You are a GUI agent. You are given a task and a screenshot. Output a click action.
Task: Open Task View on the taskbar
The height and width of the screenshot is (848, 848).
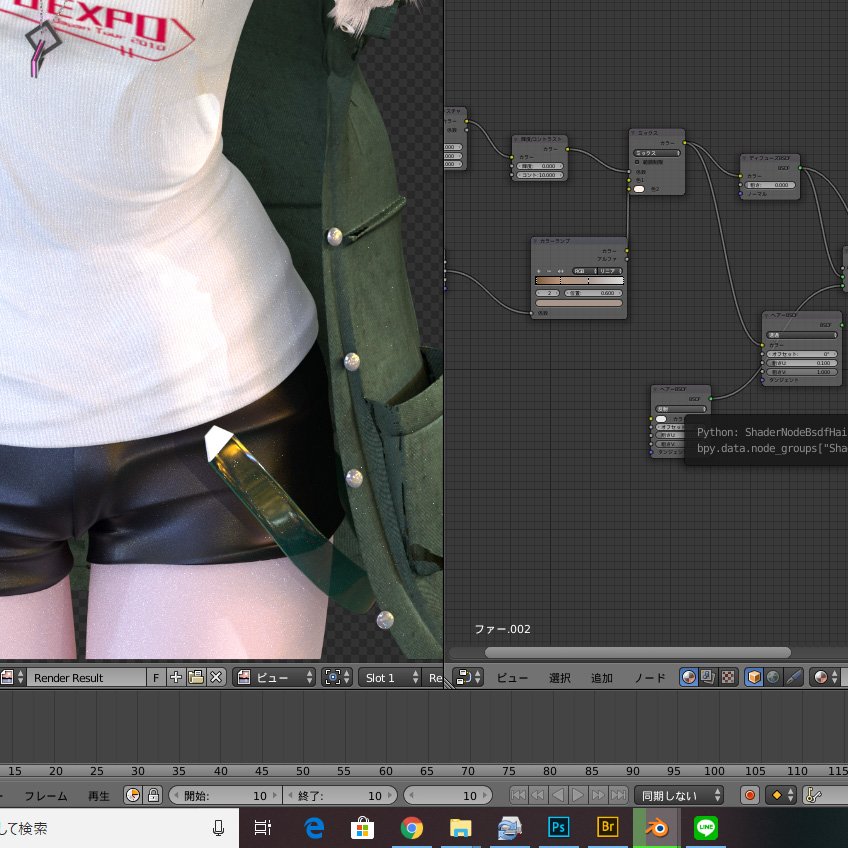(x=263, y=827)
